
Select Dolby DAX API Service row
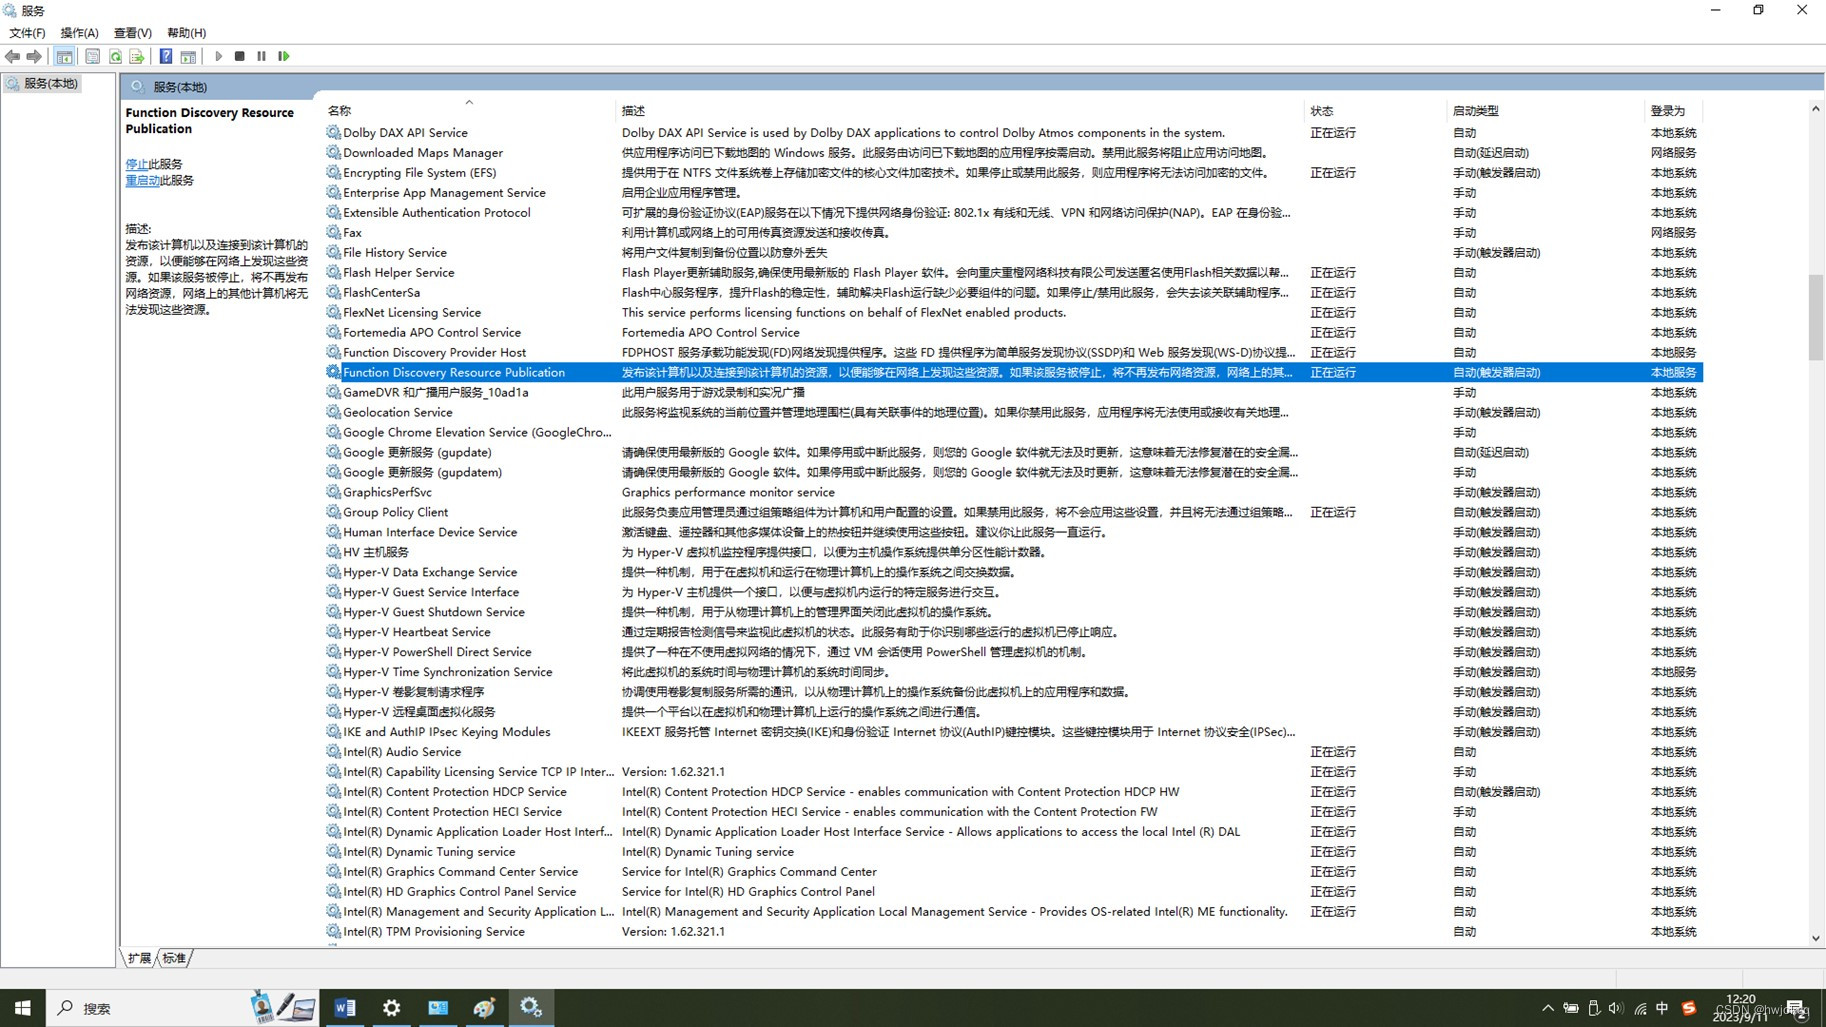(1012, 132)
